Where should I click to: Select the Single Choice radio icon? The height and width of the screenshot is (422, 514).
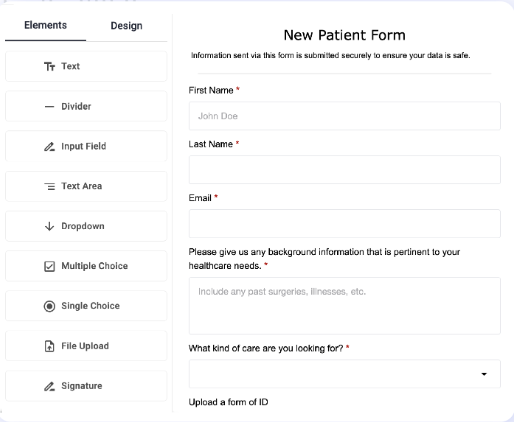click(49, 306)
